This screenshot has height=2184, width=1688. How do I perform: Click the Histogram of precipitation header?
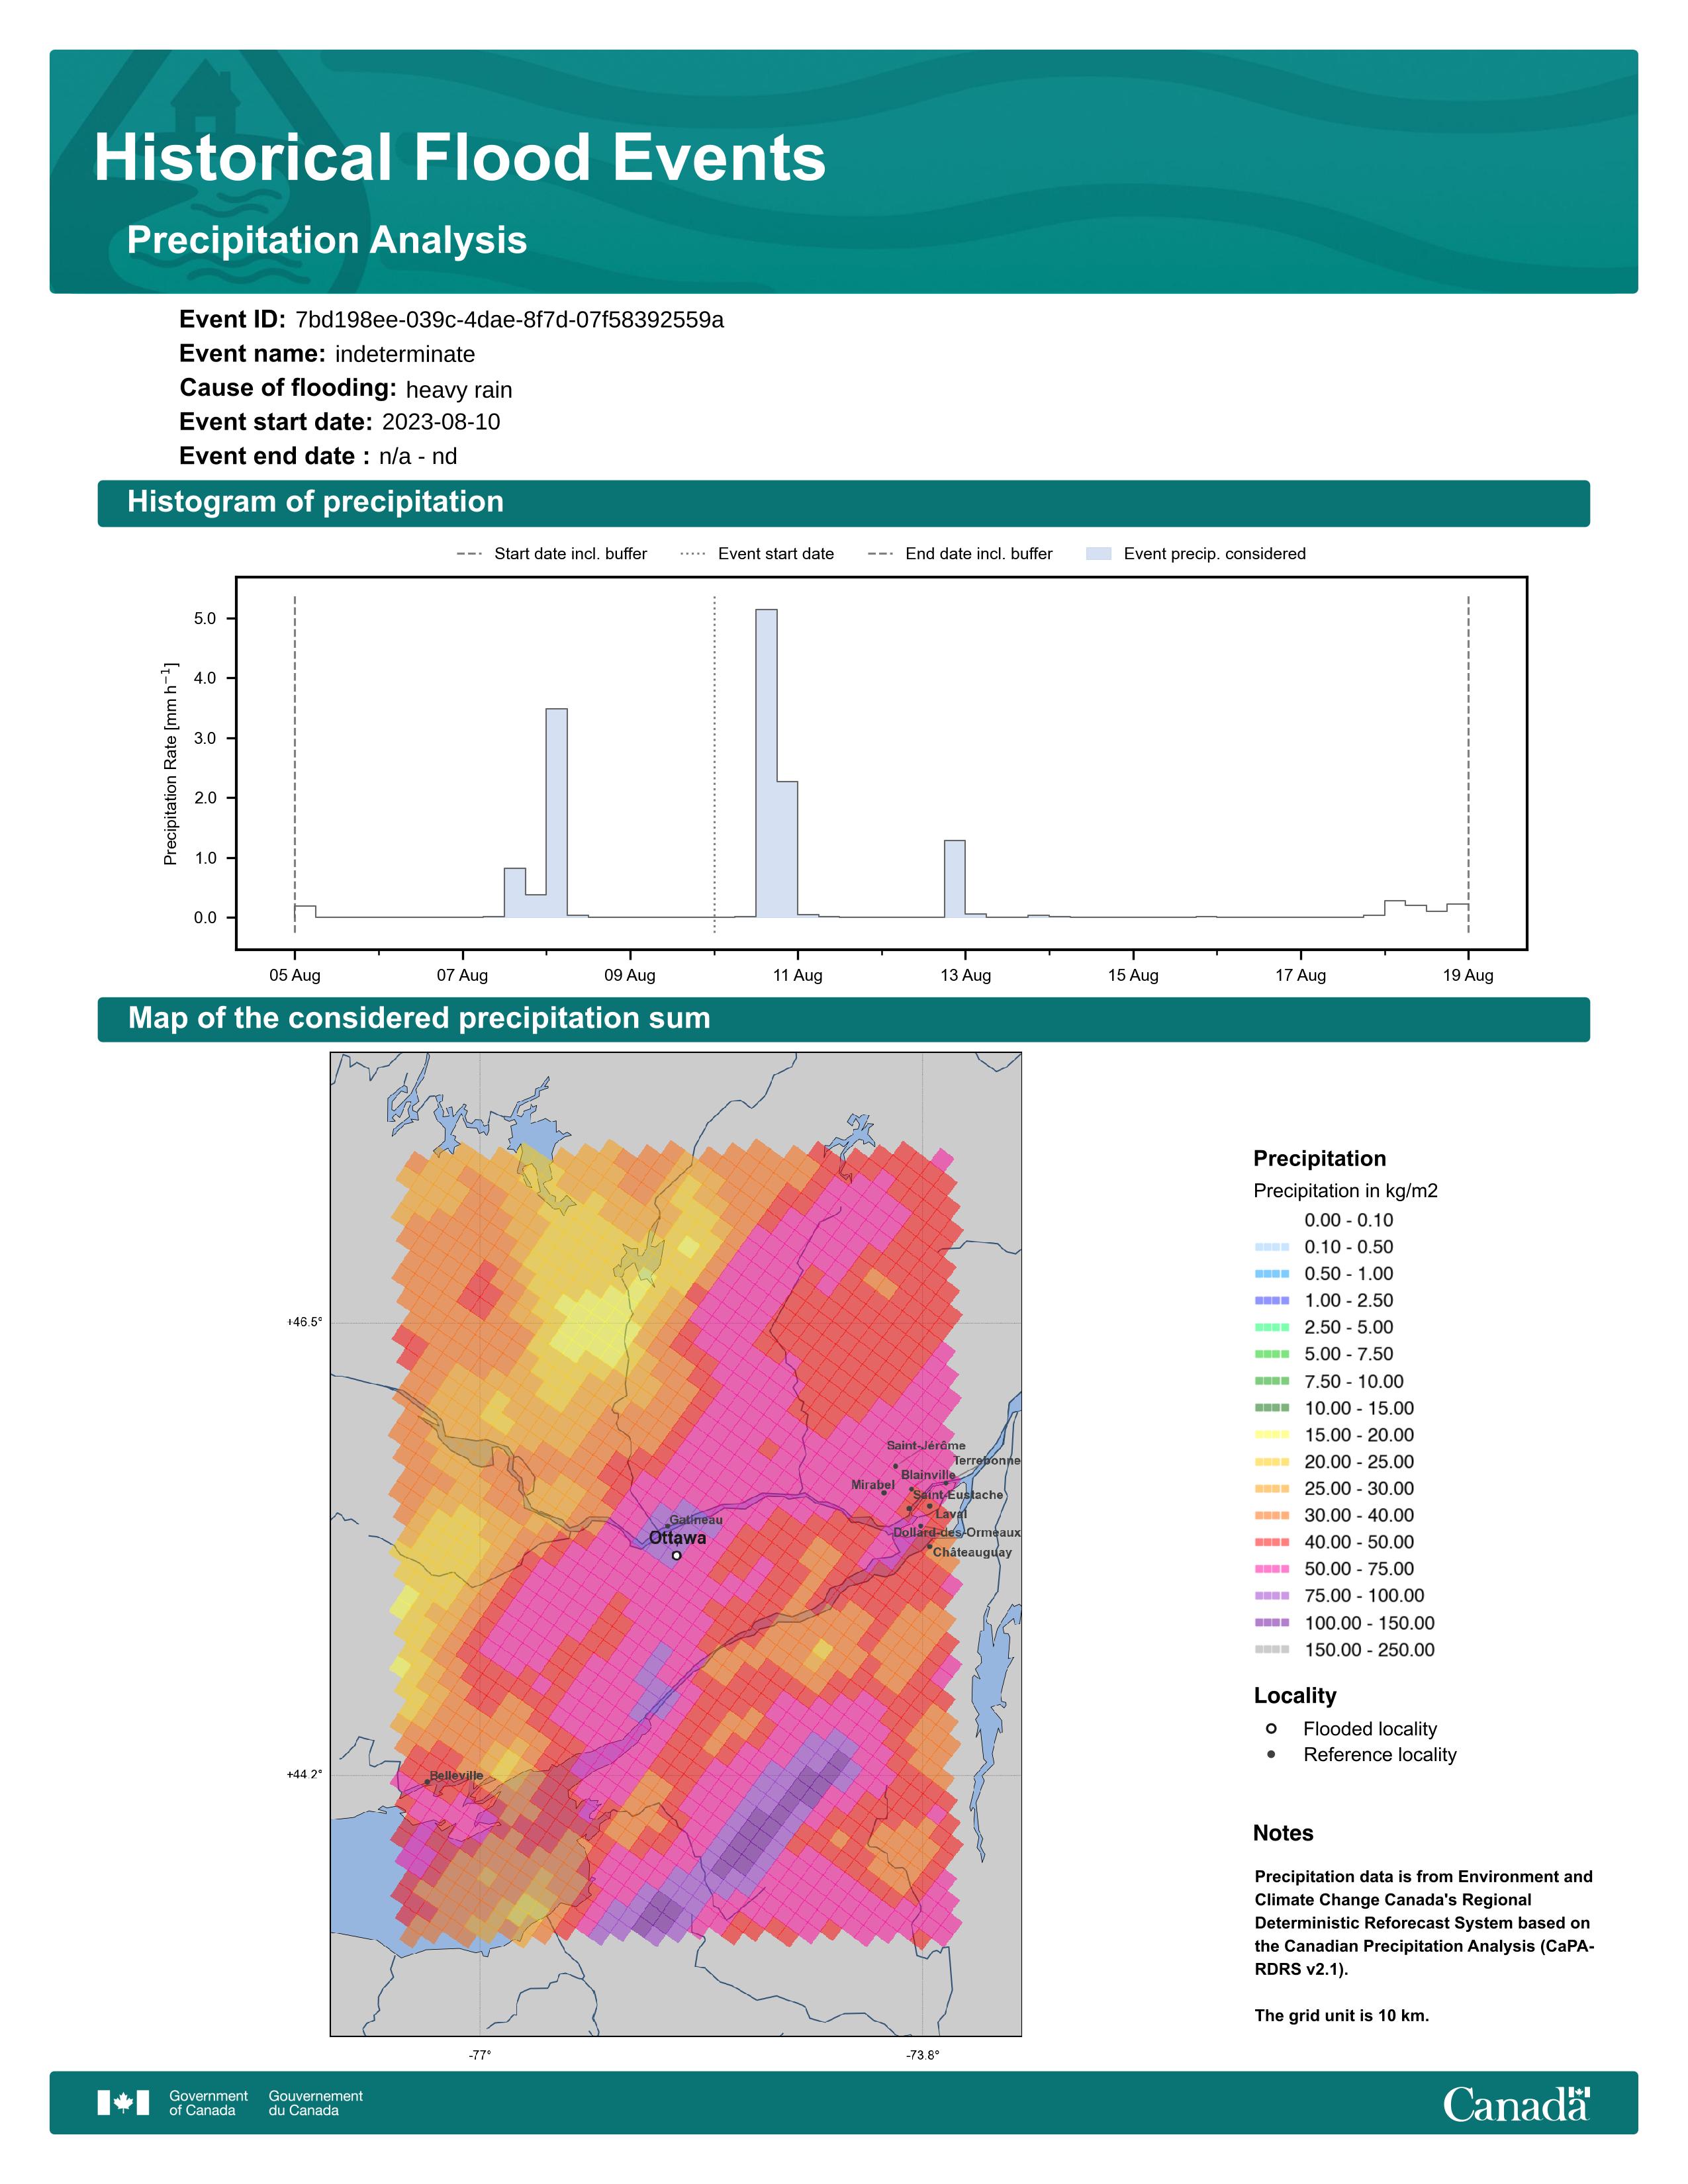click(x=315, y=502)
